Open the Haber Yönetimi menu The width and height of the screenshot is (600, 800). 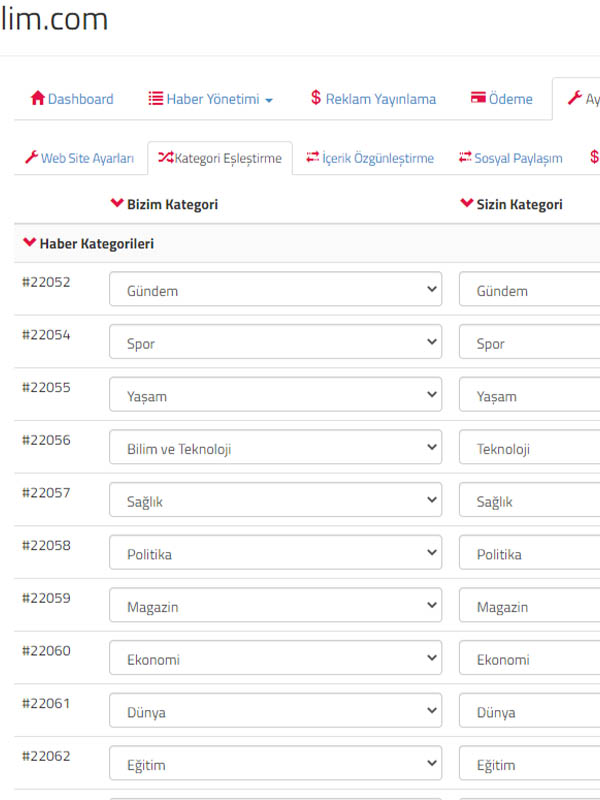pyautogui.click(x=211, y=99)
